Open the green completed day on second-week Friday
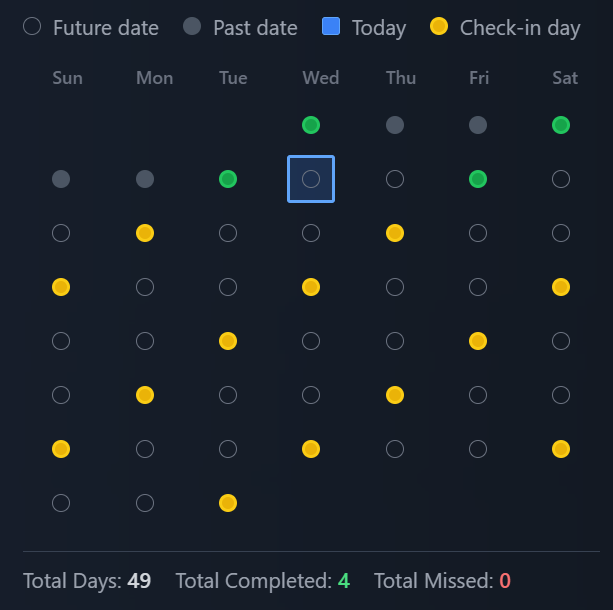Viewport: 613px width, 610px height. click(x=478, y=179)
